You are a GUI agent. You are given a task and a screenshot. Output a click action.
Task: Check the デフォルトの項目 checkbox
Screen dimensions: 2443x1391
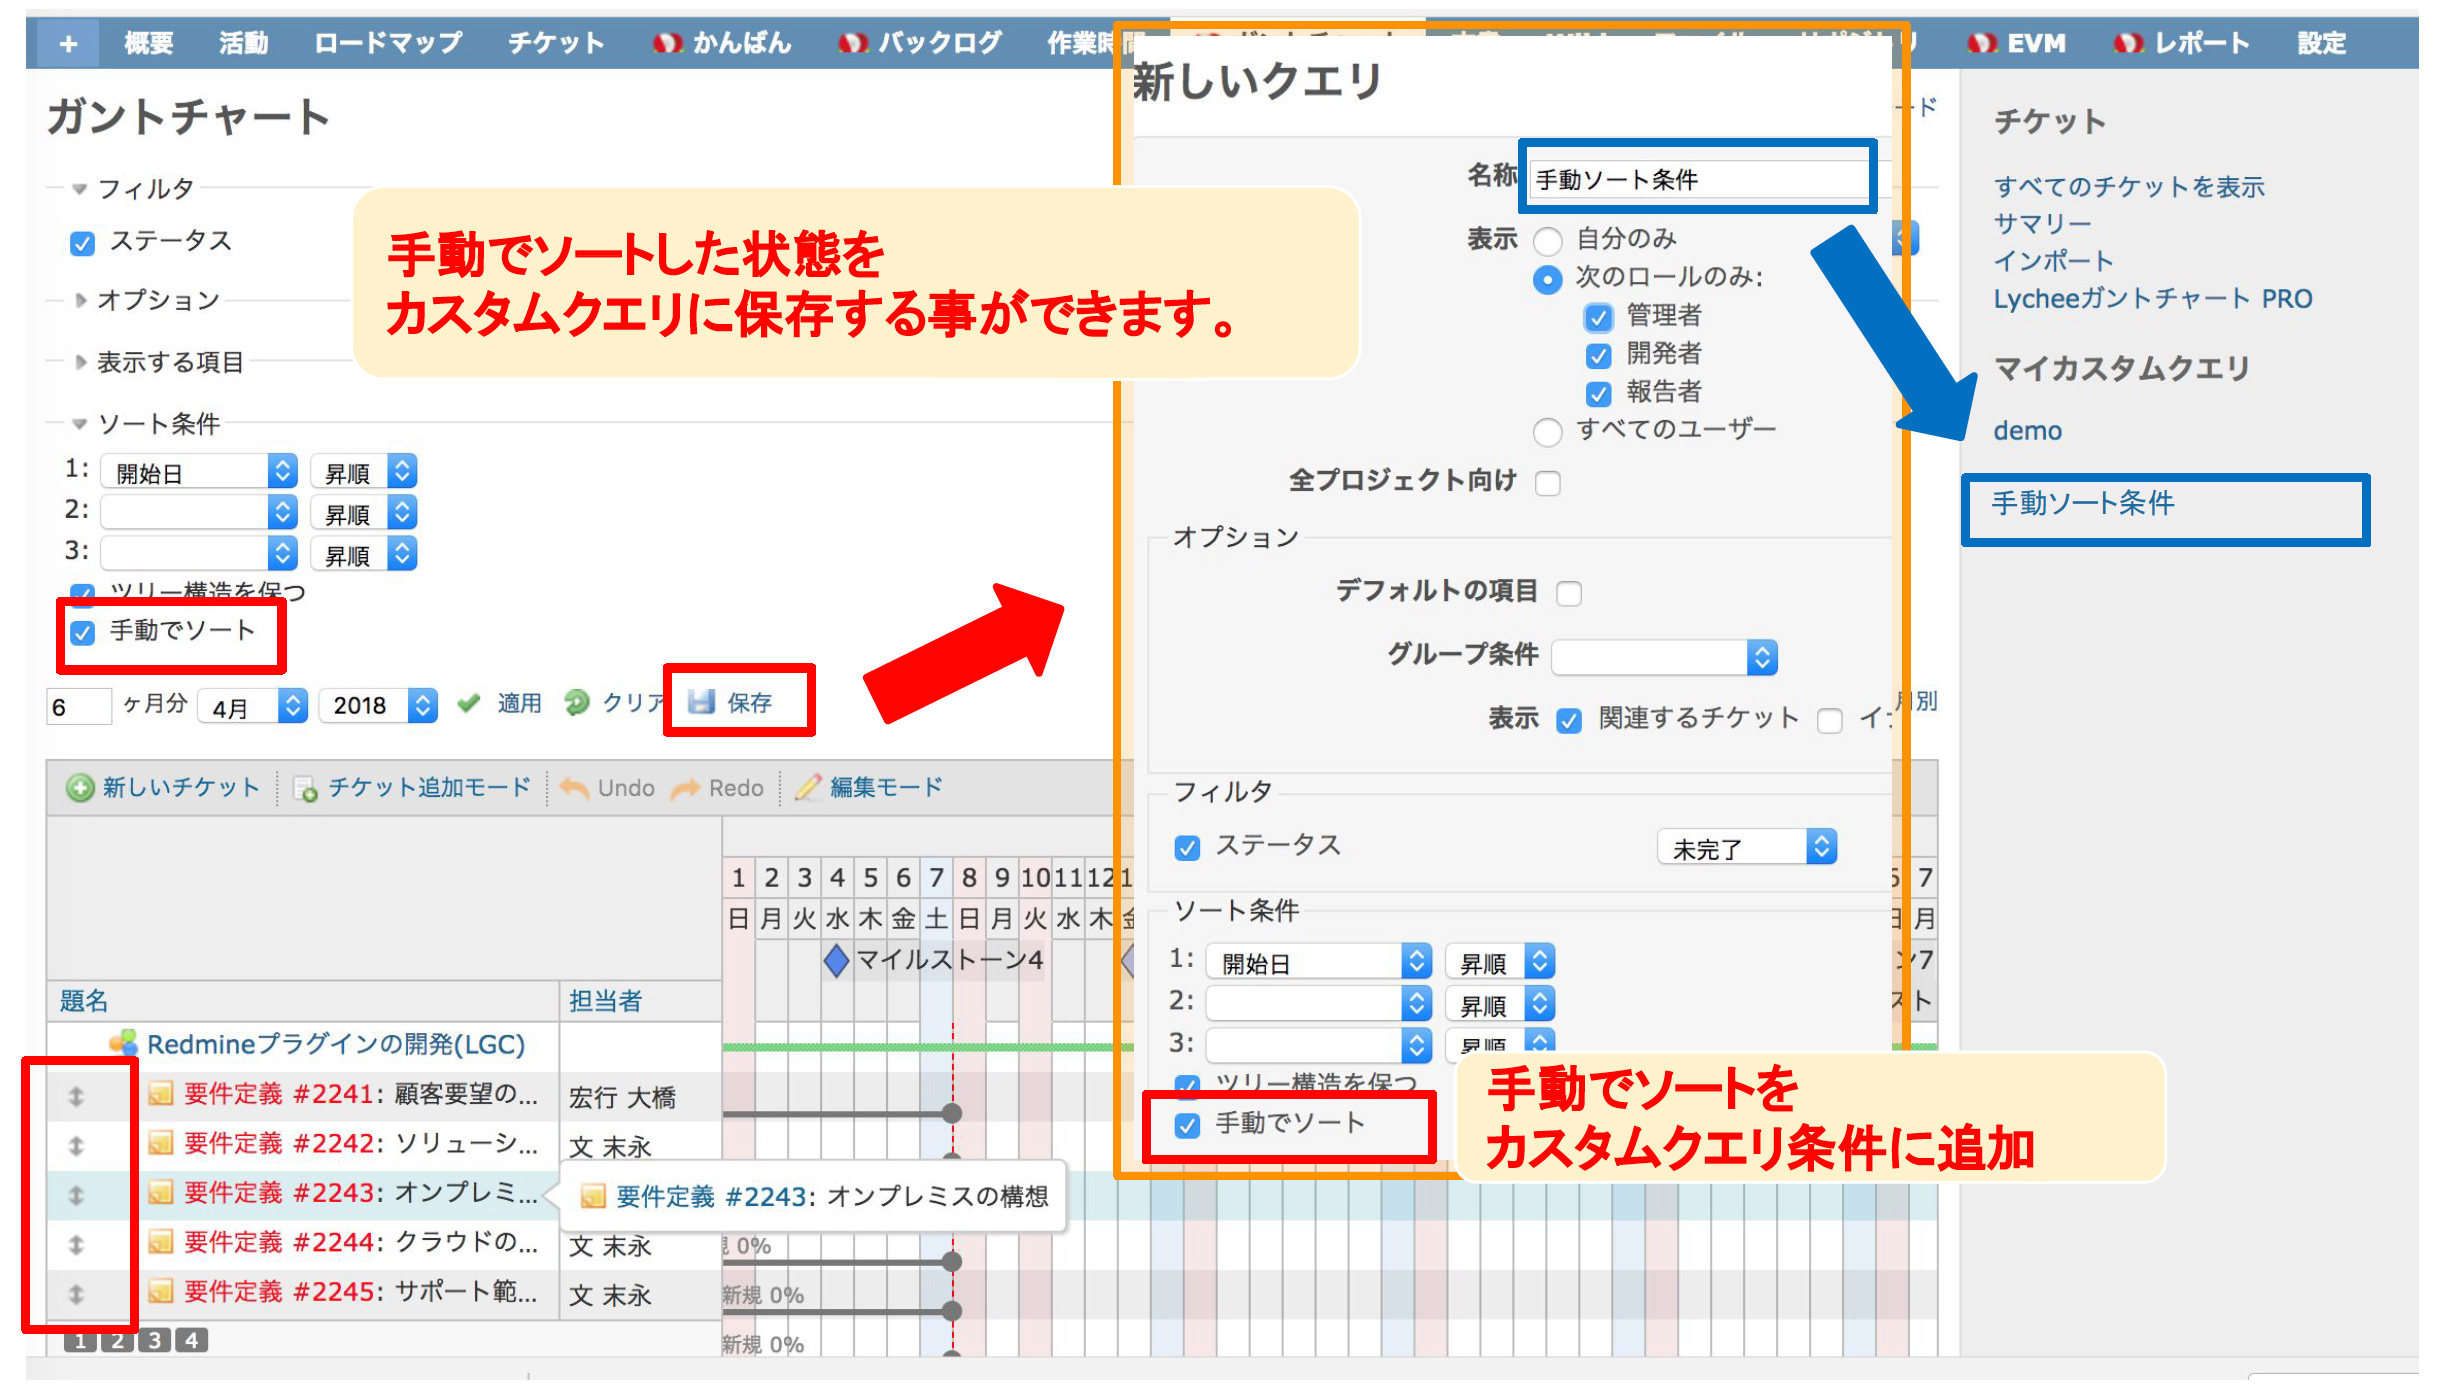[1569, 594]
